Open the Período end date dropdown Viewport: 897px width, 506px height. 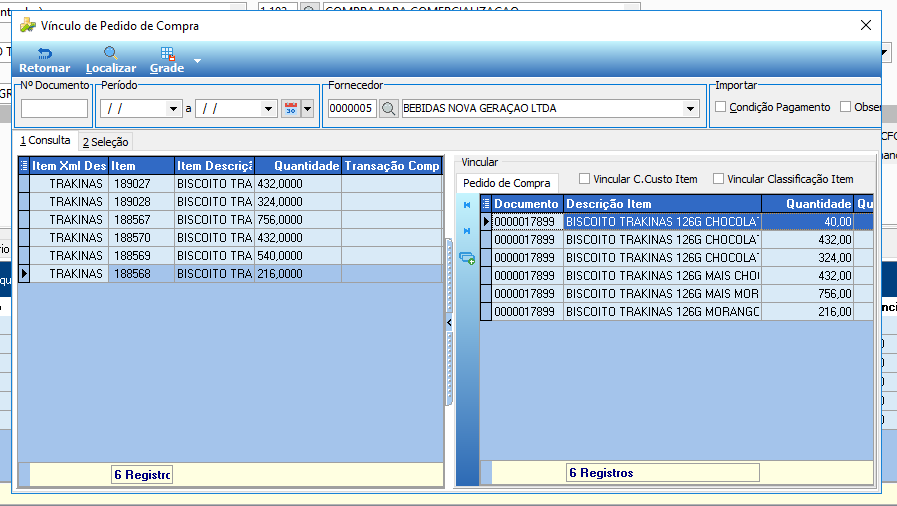(268, 109)
